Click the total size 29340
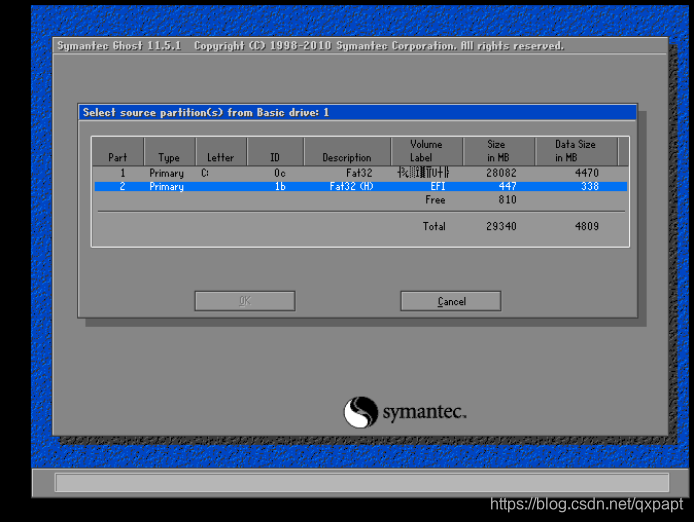 click(501, 227)
